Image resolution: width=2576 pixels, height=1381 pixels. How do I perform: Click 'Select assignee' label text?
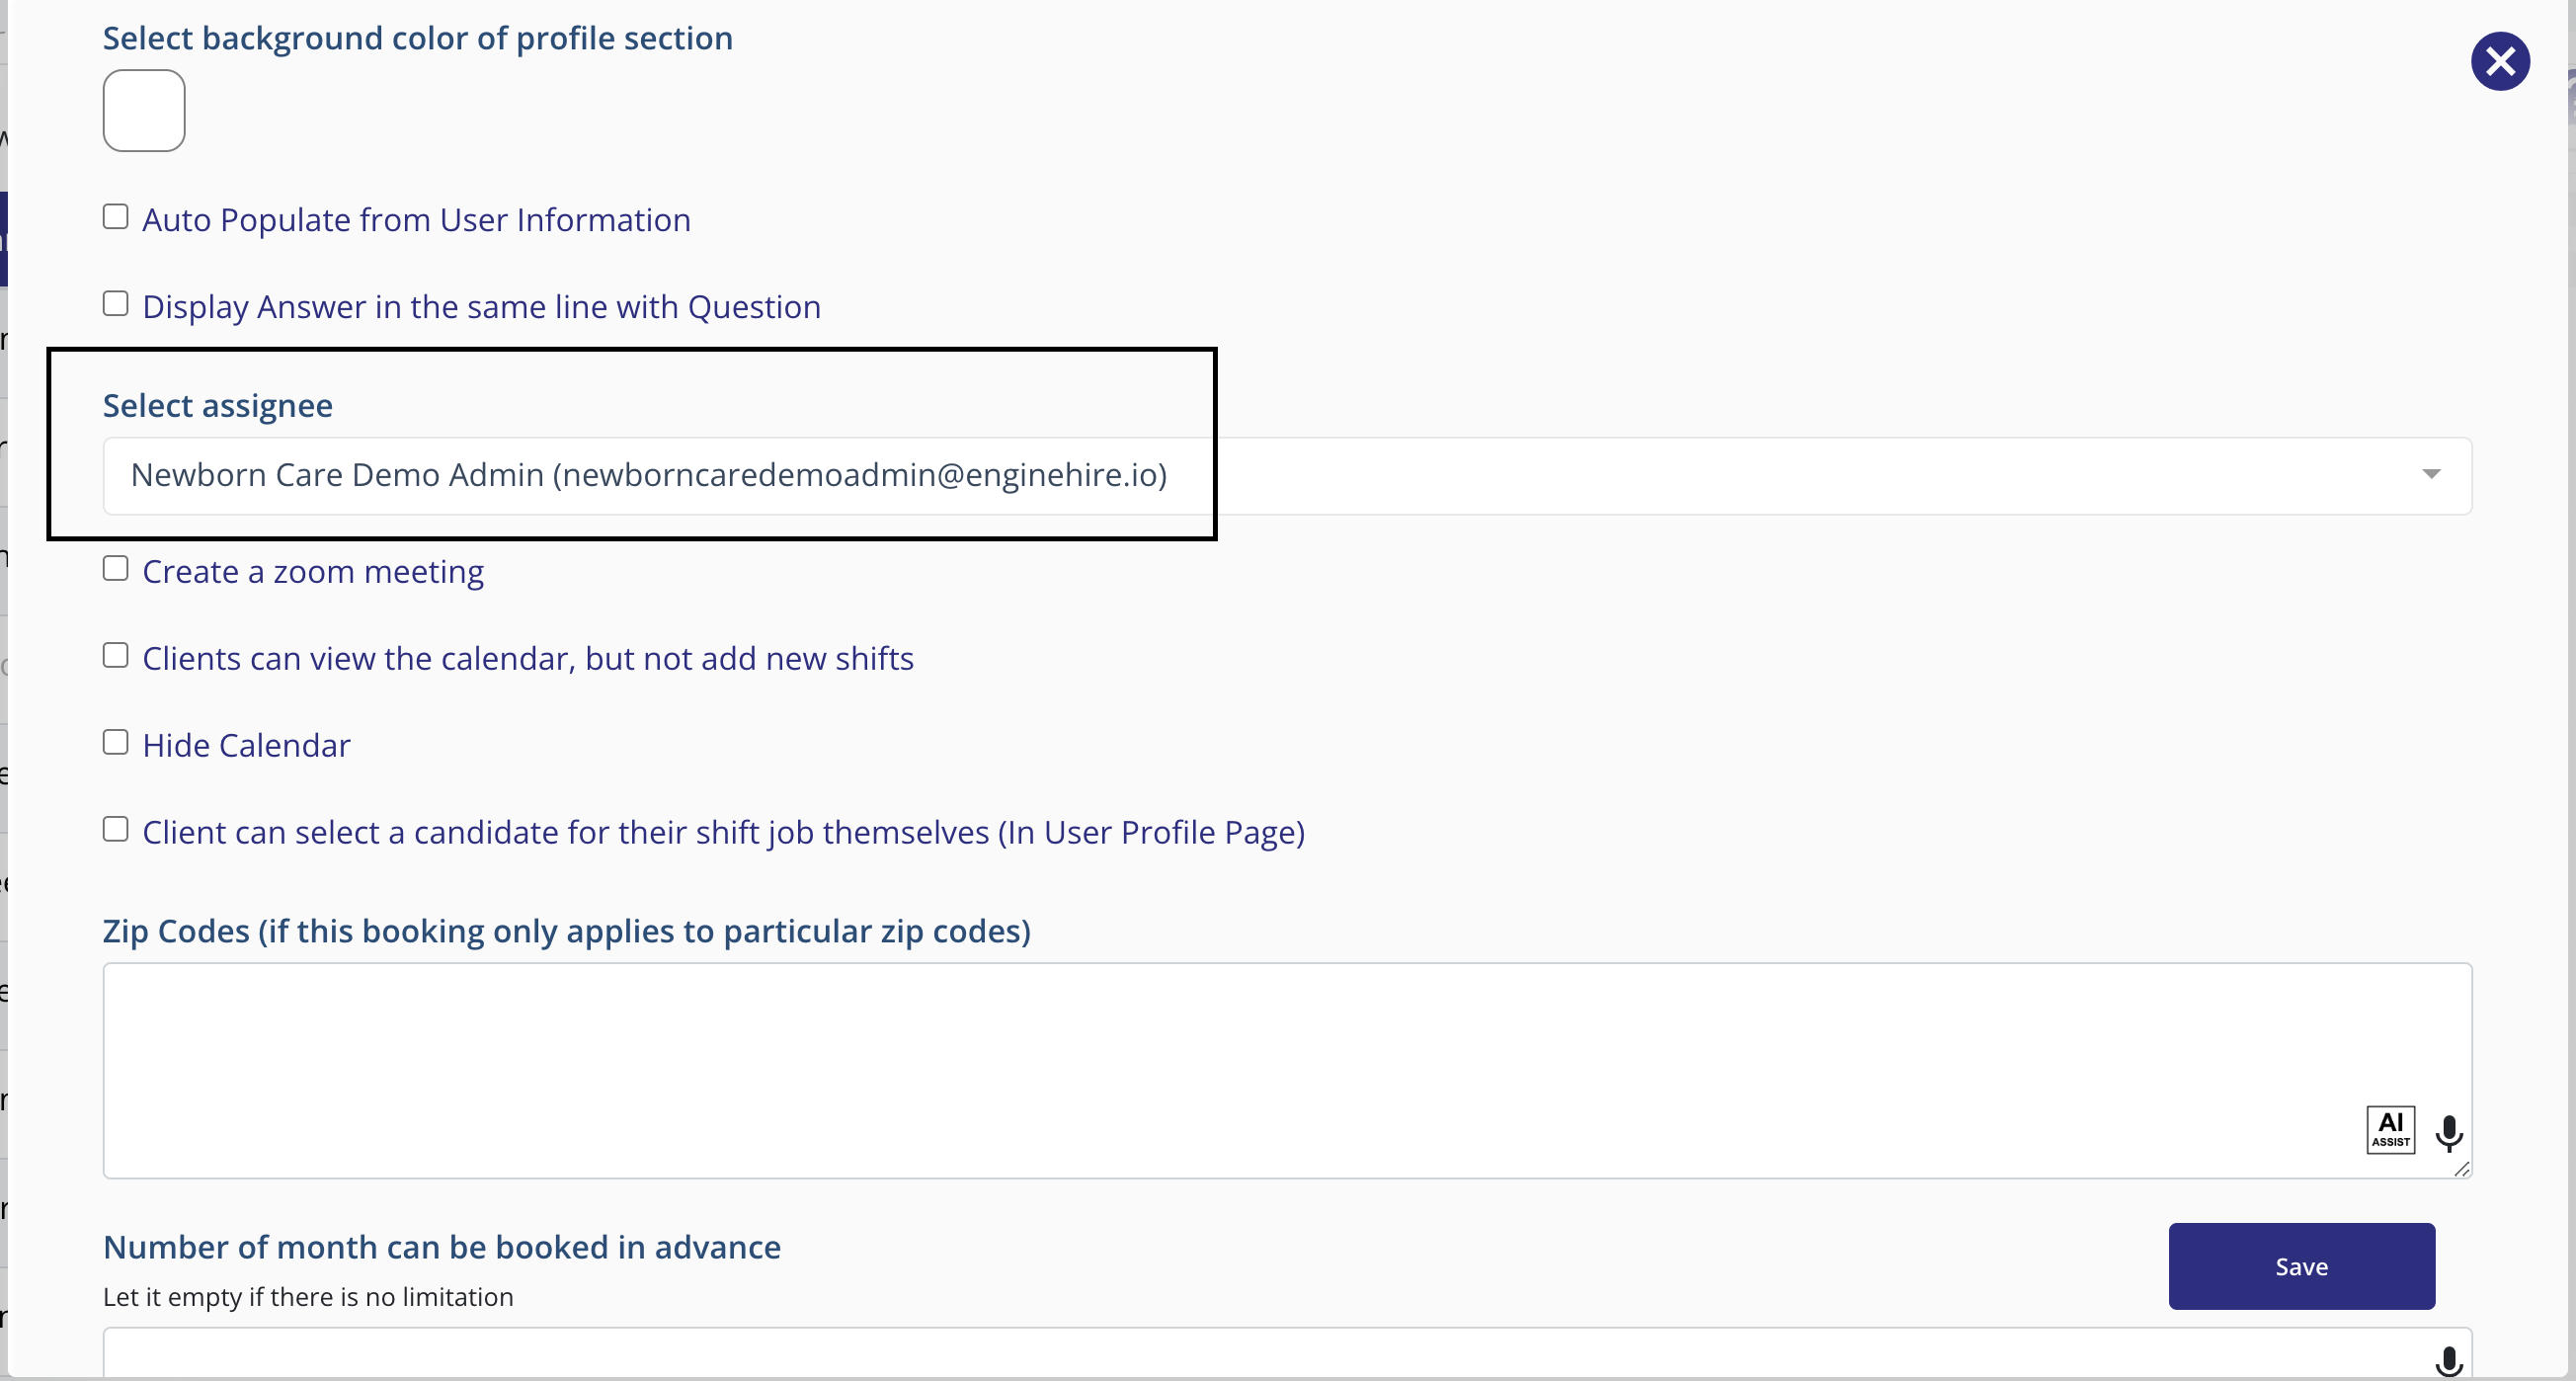pyautogui.click(x=218, y=405)
